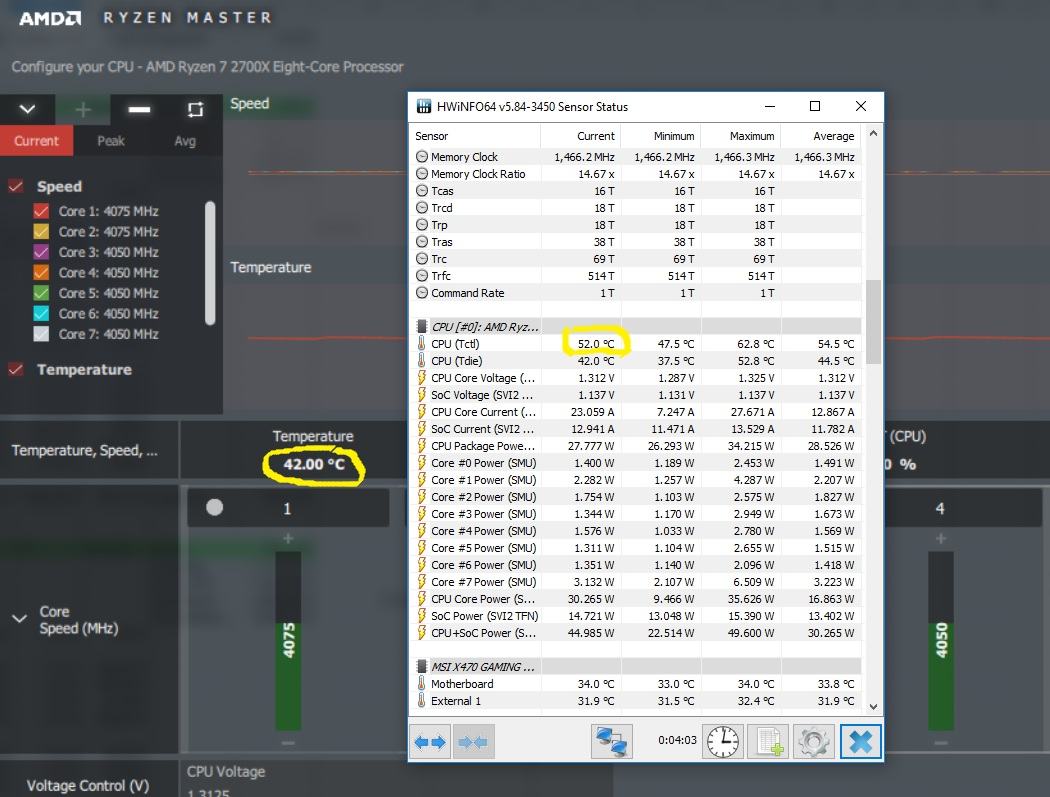
Task: Click the CPU [#0] chip group icon
Action: (422, 327)
